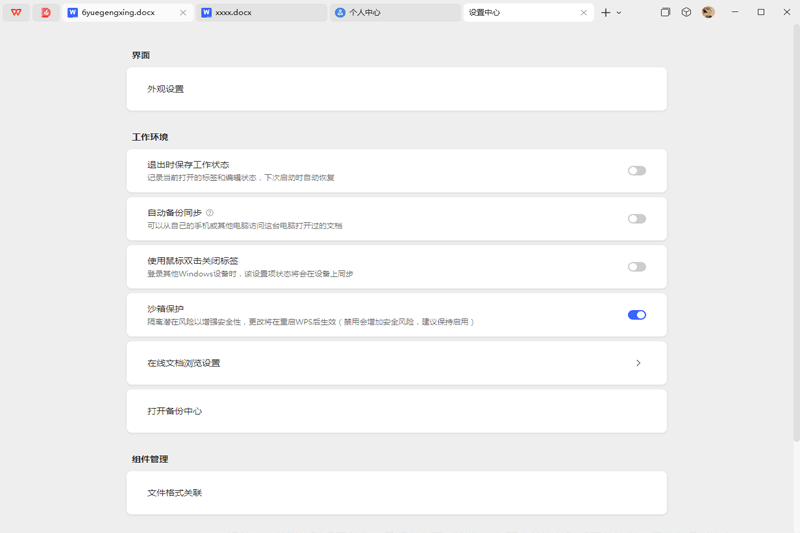The height and width of the screenshot is (533, 800).
Task: Click the Word icon on xxxx.docx tab
Action: click(207, 12)
